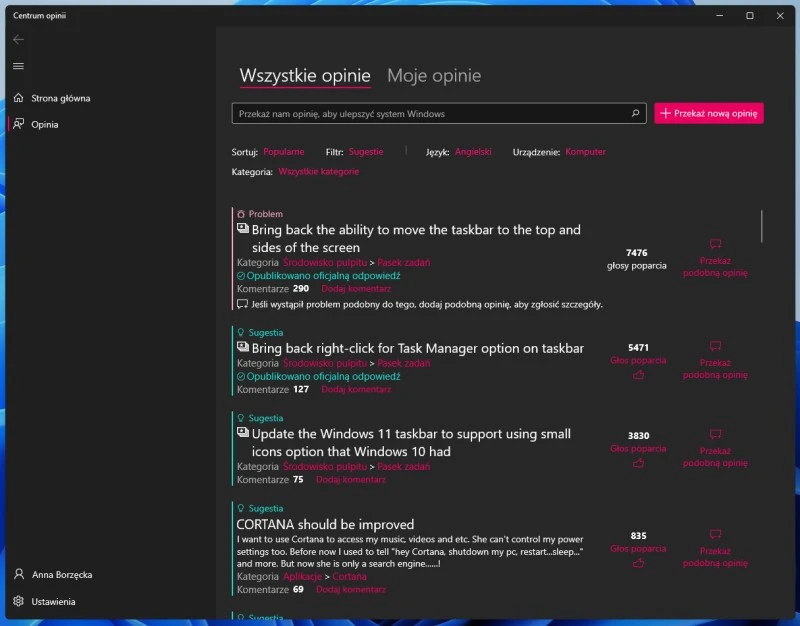Switch to Moje opinie tab
The image size is (800, 626).
click(x=433, y=75)
